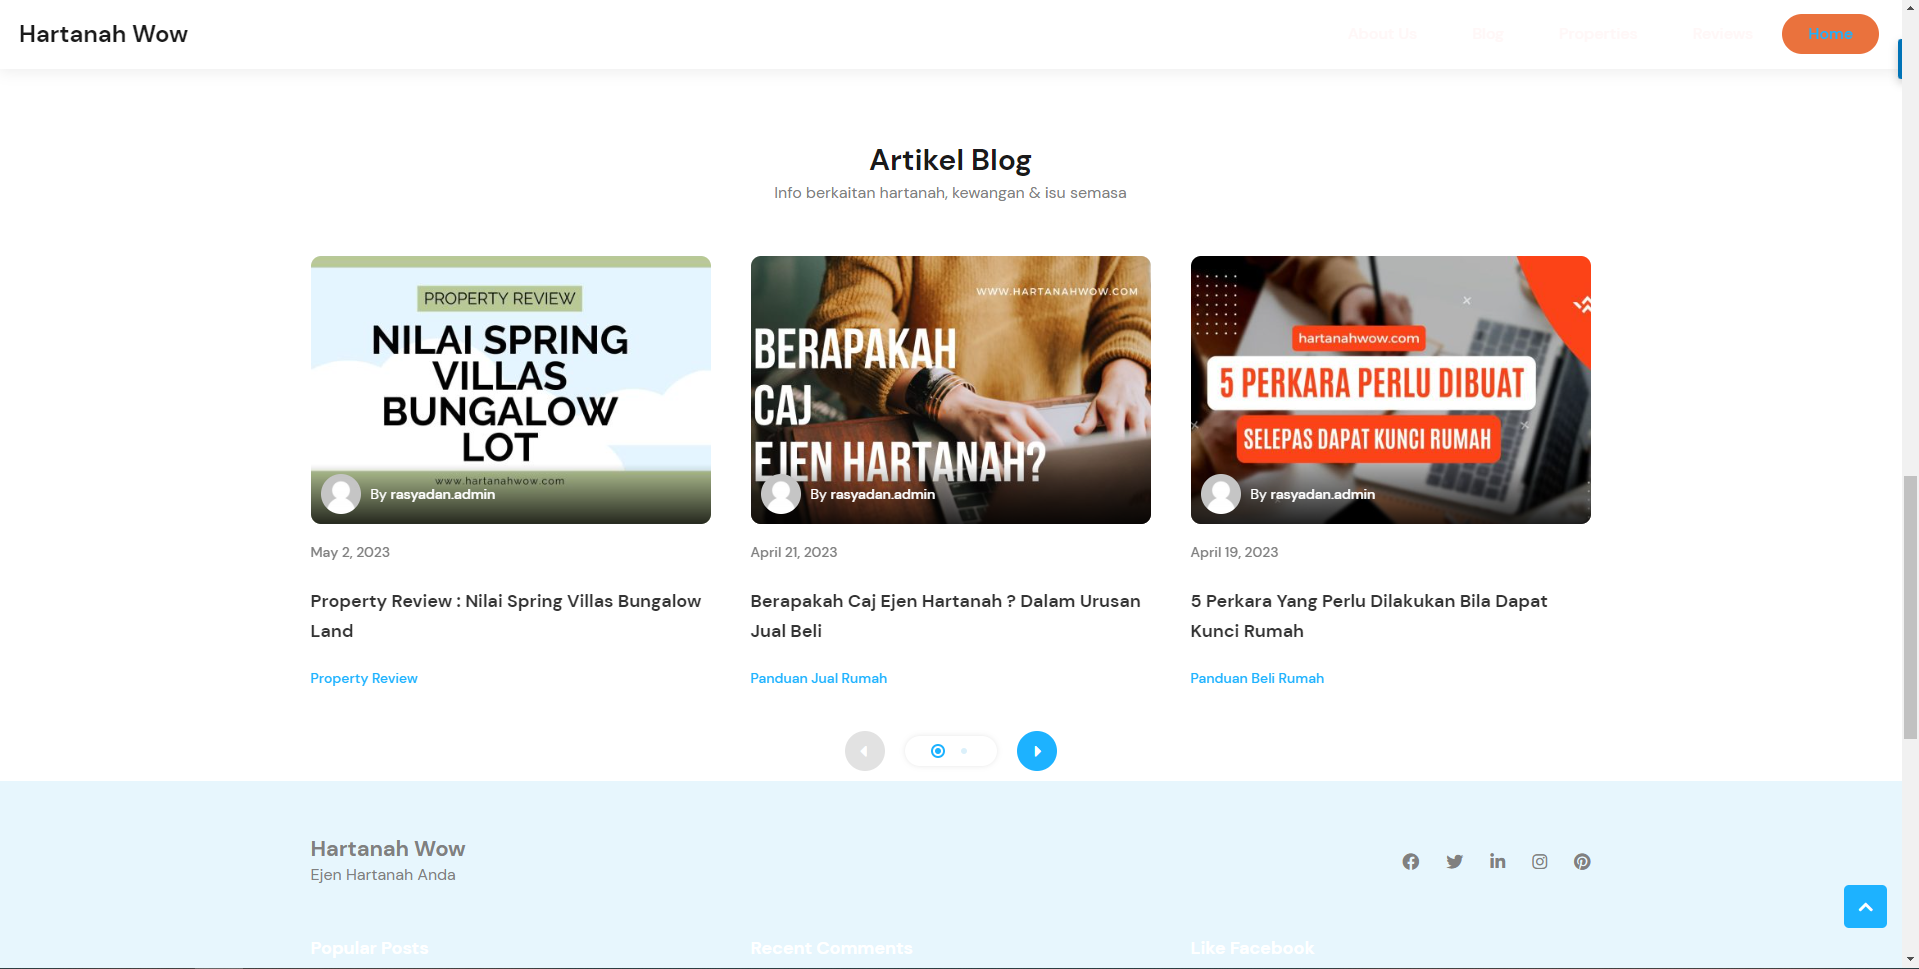Image resolution: width=1919 pixels, height=969 pixels.
Task: Click the blue back-to-top arrow button
Action: [1865, 906]
